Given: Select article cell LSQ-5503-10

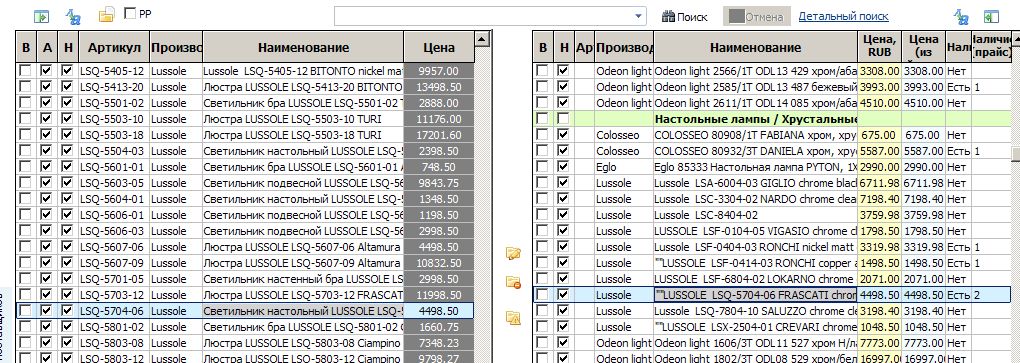Looking at the screenshot, I should (x=114, y=119).
